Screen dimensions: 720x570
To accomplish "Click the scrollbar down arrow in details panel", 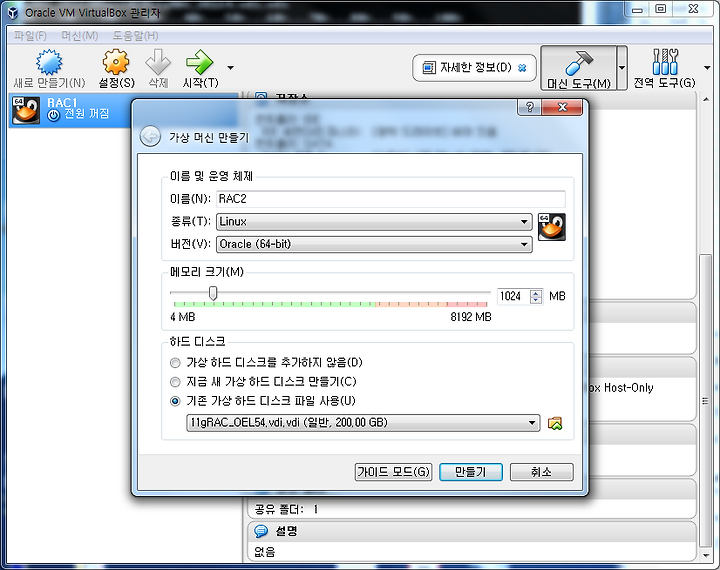I will point(706,556).
